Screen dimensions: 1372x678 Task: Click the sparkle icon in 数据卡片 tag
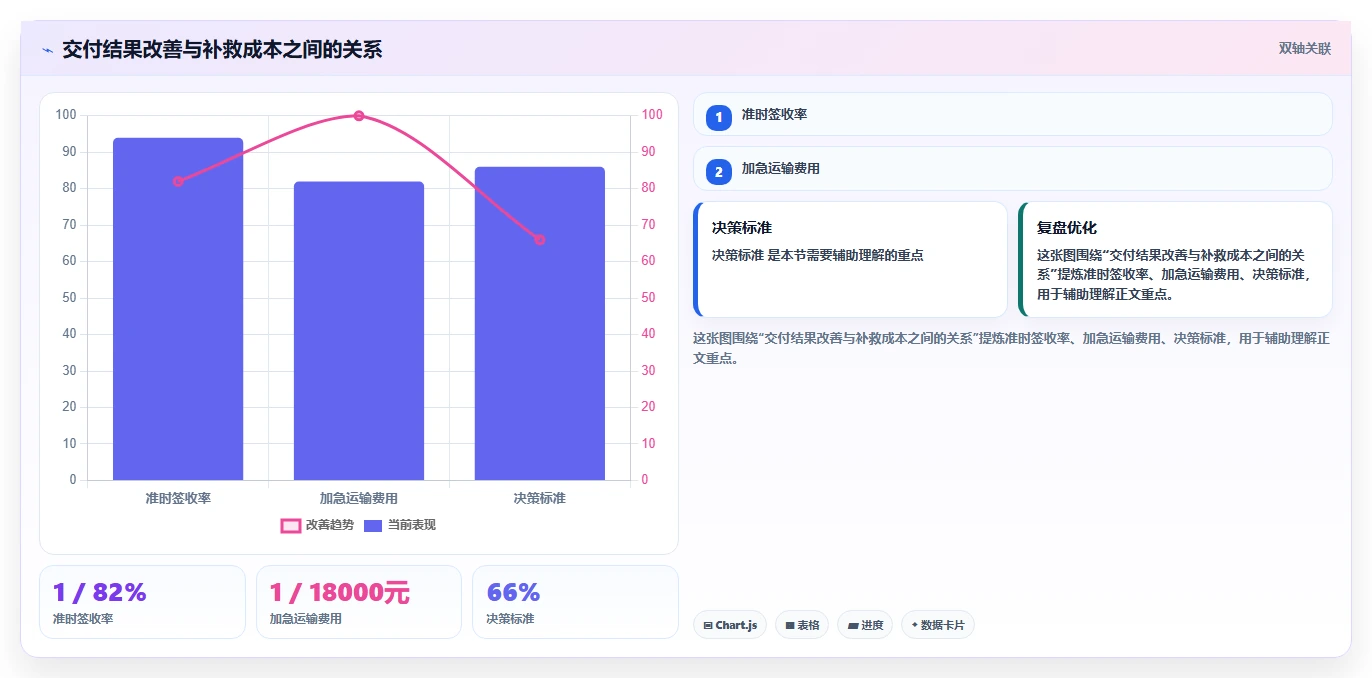pos(914,626)
